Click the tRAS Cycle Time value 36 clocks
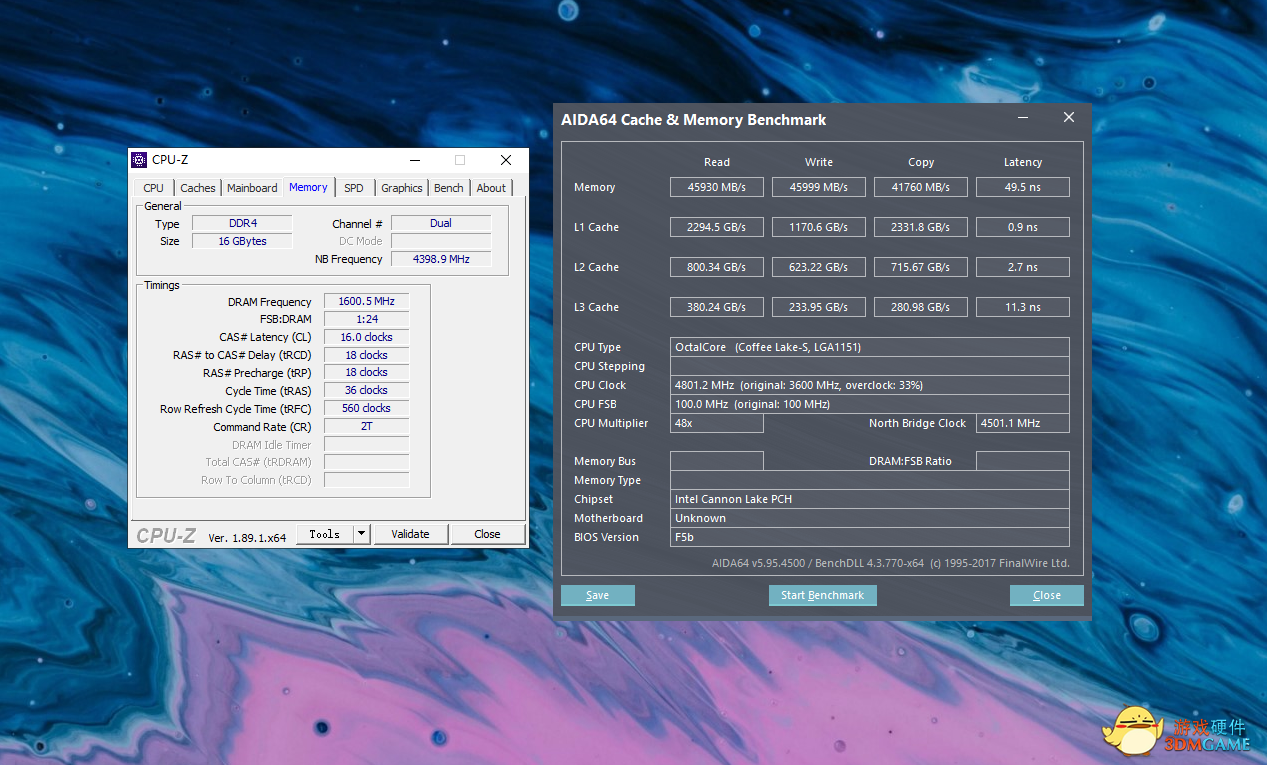 366,390
